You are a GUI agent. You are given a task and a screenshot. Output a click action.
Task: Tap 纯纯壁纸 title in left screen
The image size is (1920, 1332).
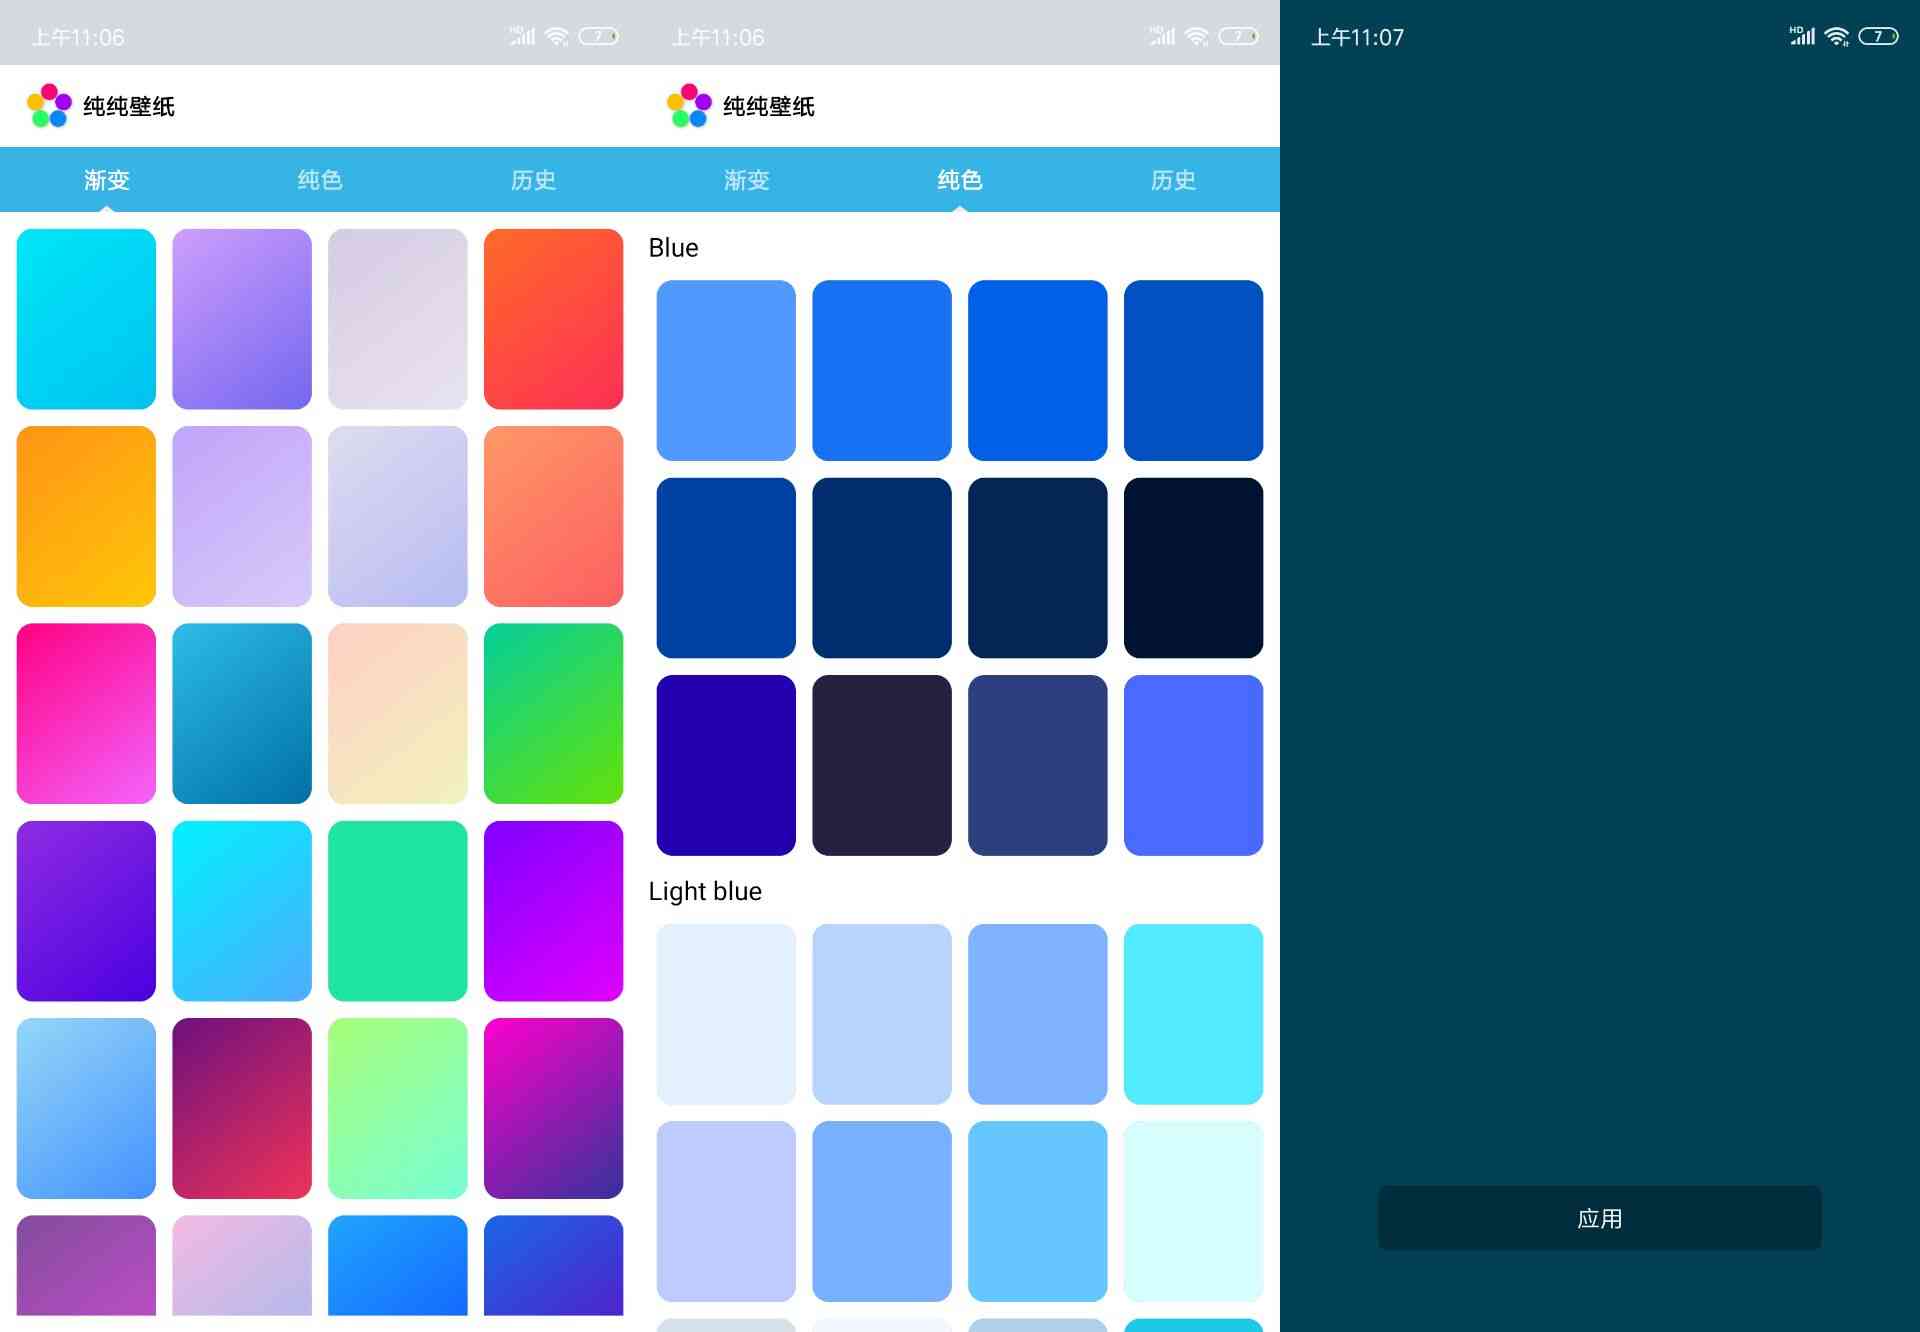pos(129,106)
